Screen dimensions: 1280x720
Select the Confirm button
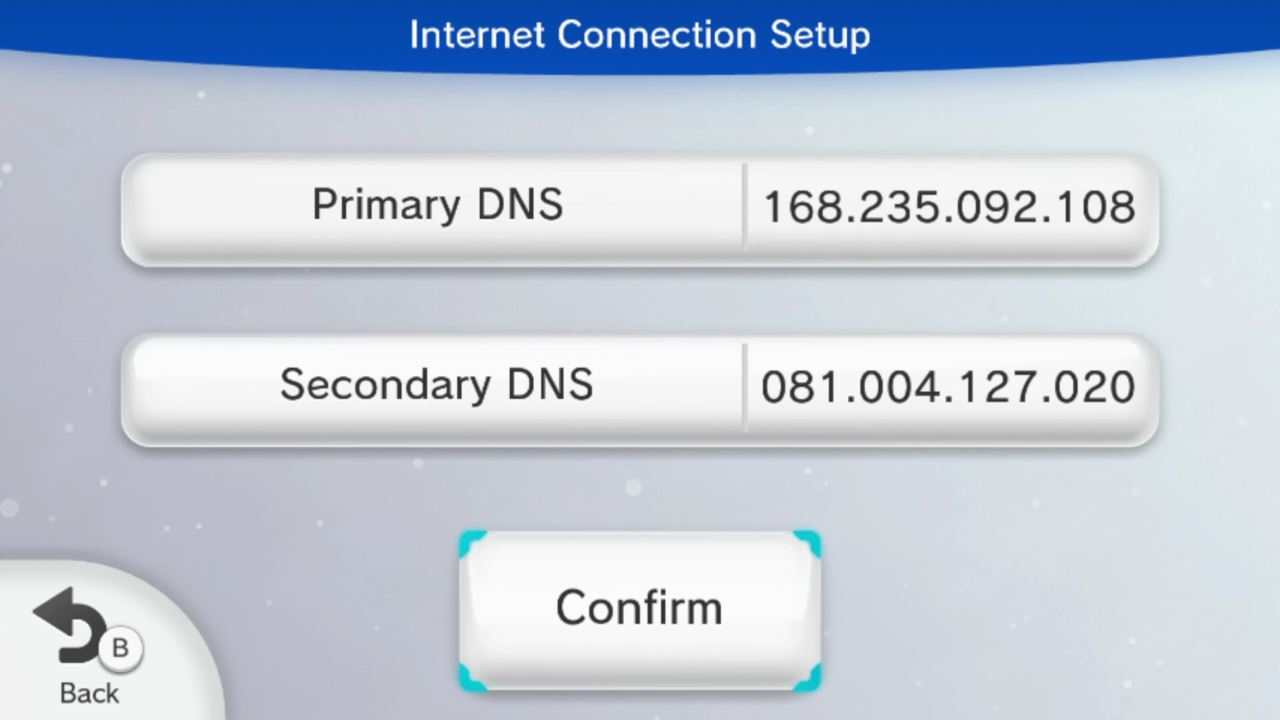coord(640,611)
